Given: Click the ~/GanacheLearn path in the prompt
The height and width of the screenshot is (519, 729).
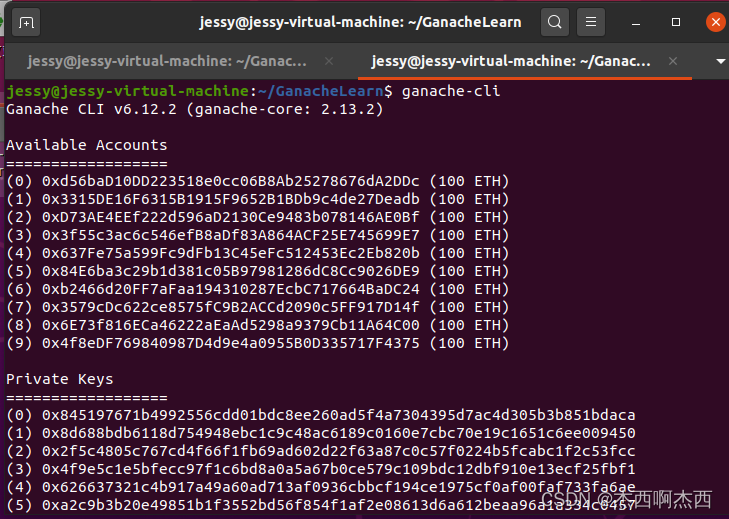Looking at the screenshot, I should coord(321,91).
